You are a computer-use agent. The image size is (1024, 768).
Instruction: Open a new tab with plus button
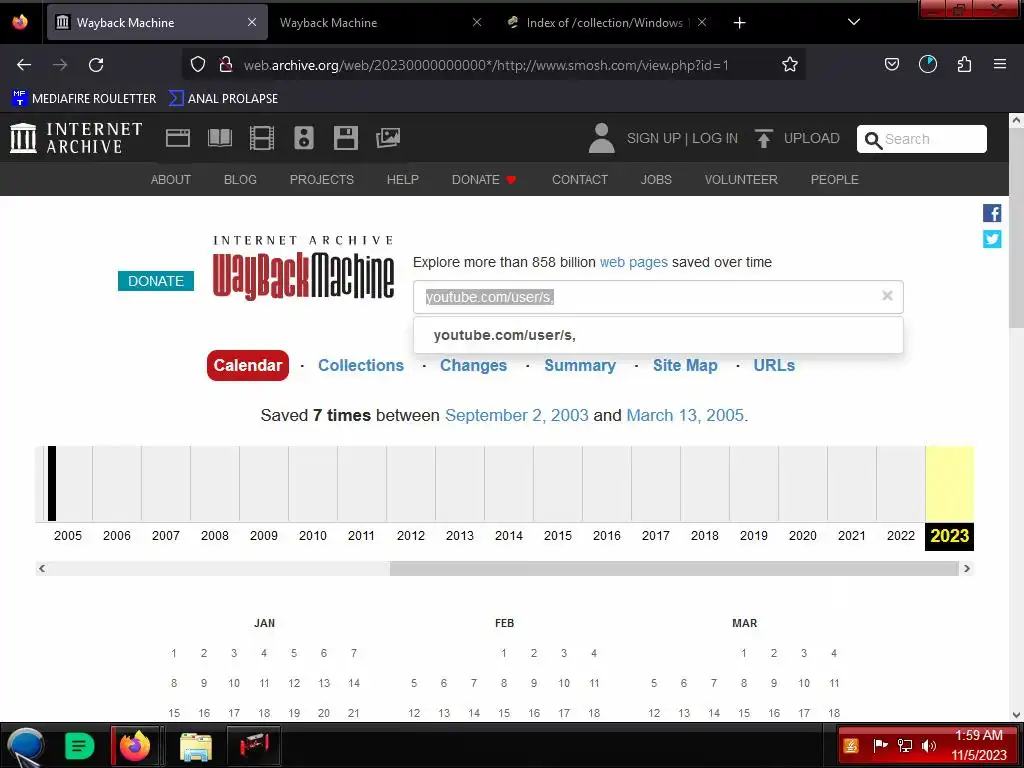(x=739, y=23)
